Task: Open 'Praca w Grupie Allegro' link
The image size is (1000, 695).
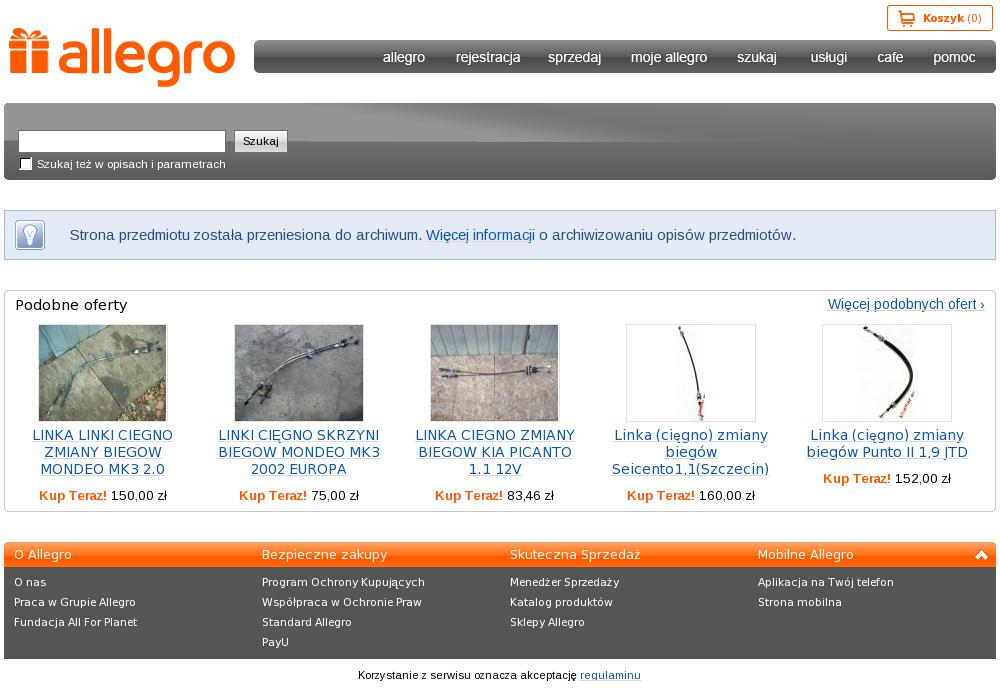Action: tap(75, 602)
